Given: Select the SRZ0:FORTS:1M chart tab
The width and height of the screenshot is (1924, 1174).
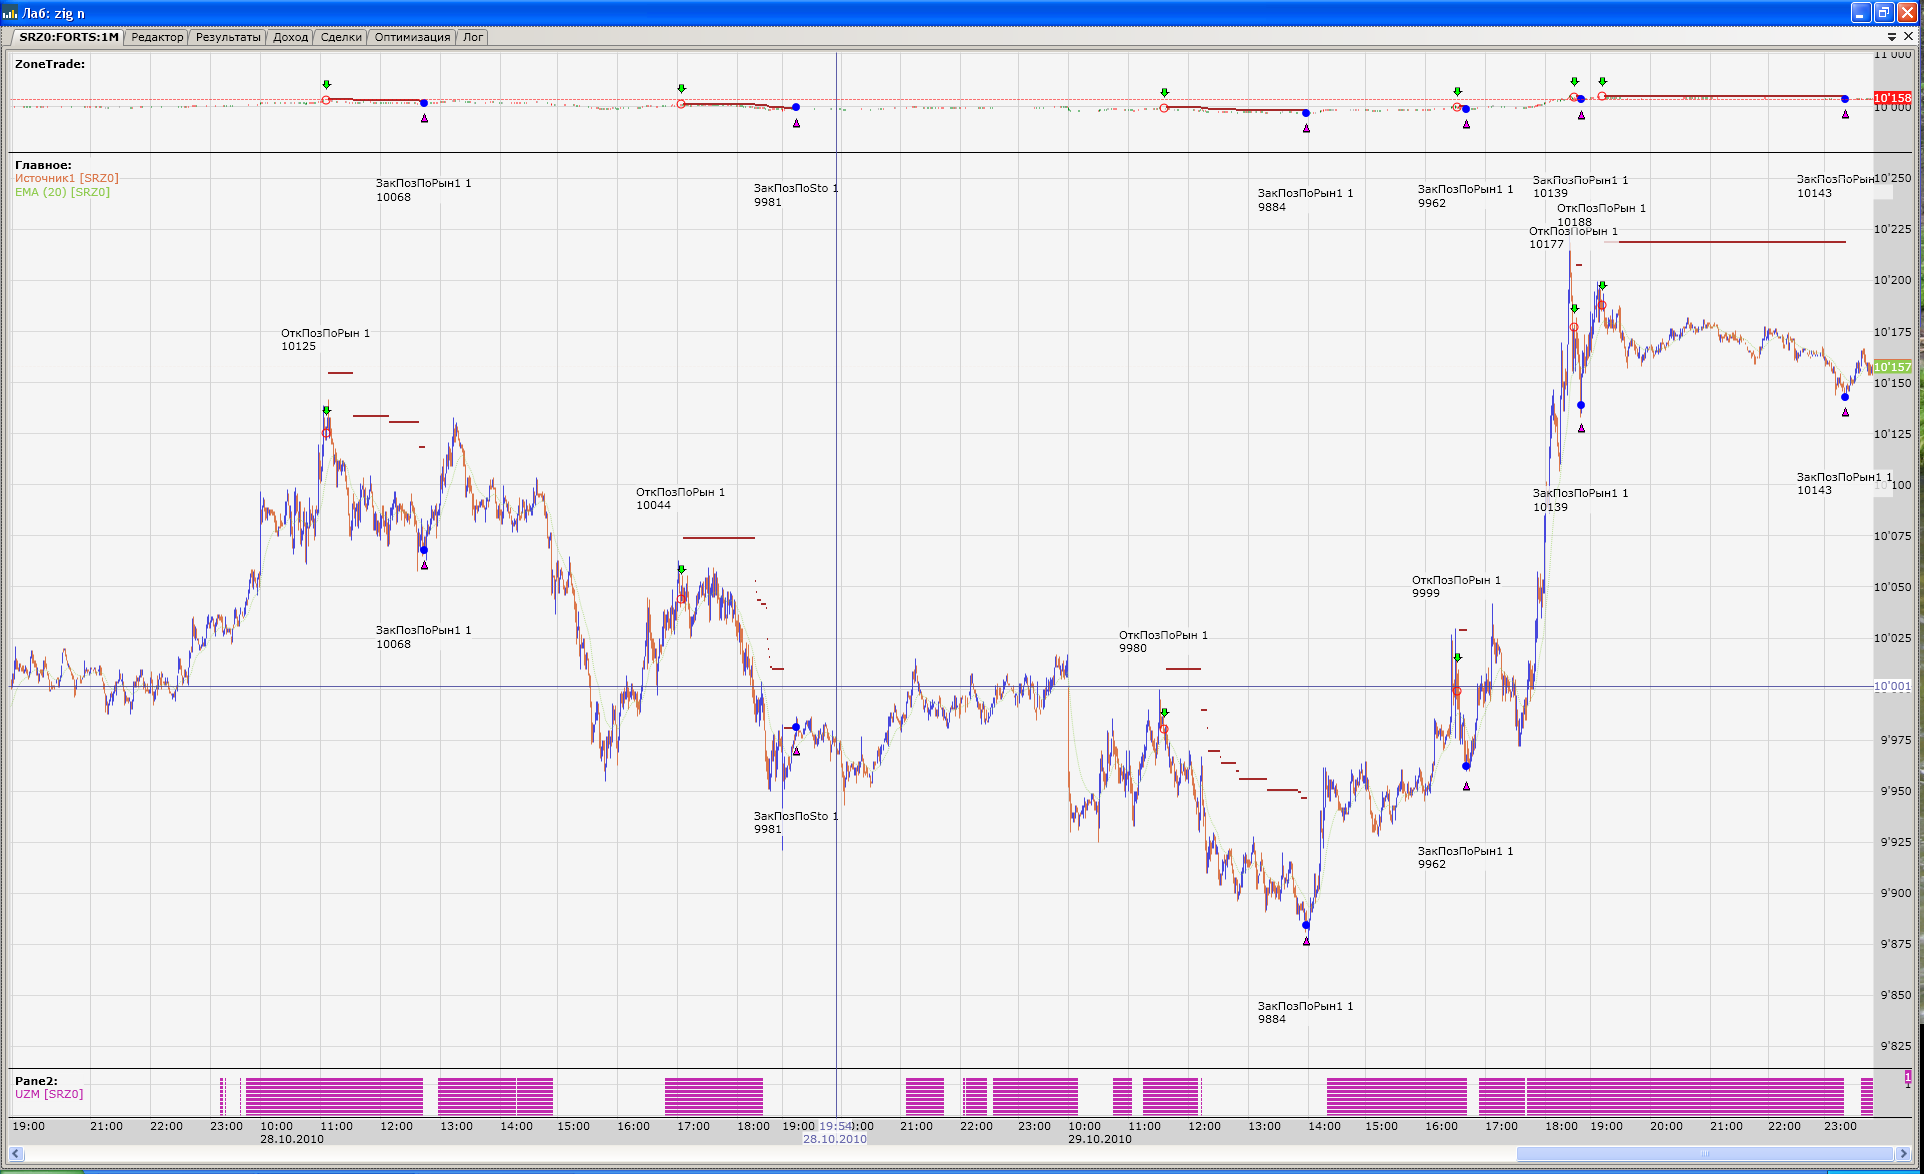Looking at the screenshot, I should point(68,37).
